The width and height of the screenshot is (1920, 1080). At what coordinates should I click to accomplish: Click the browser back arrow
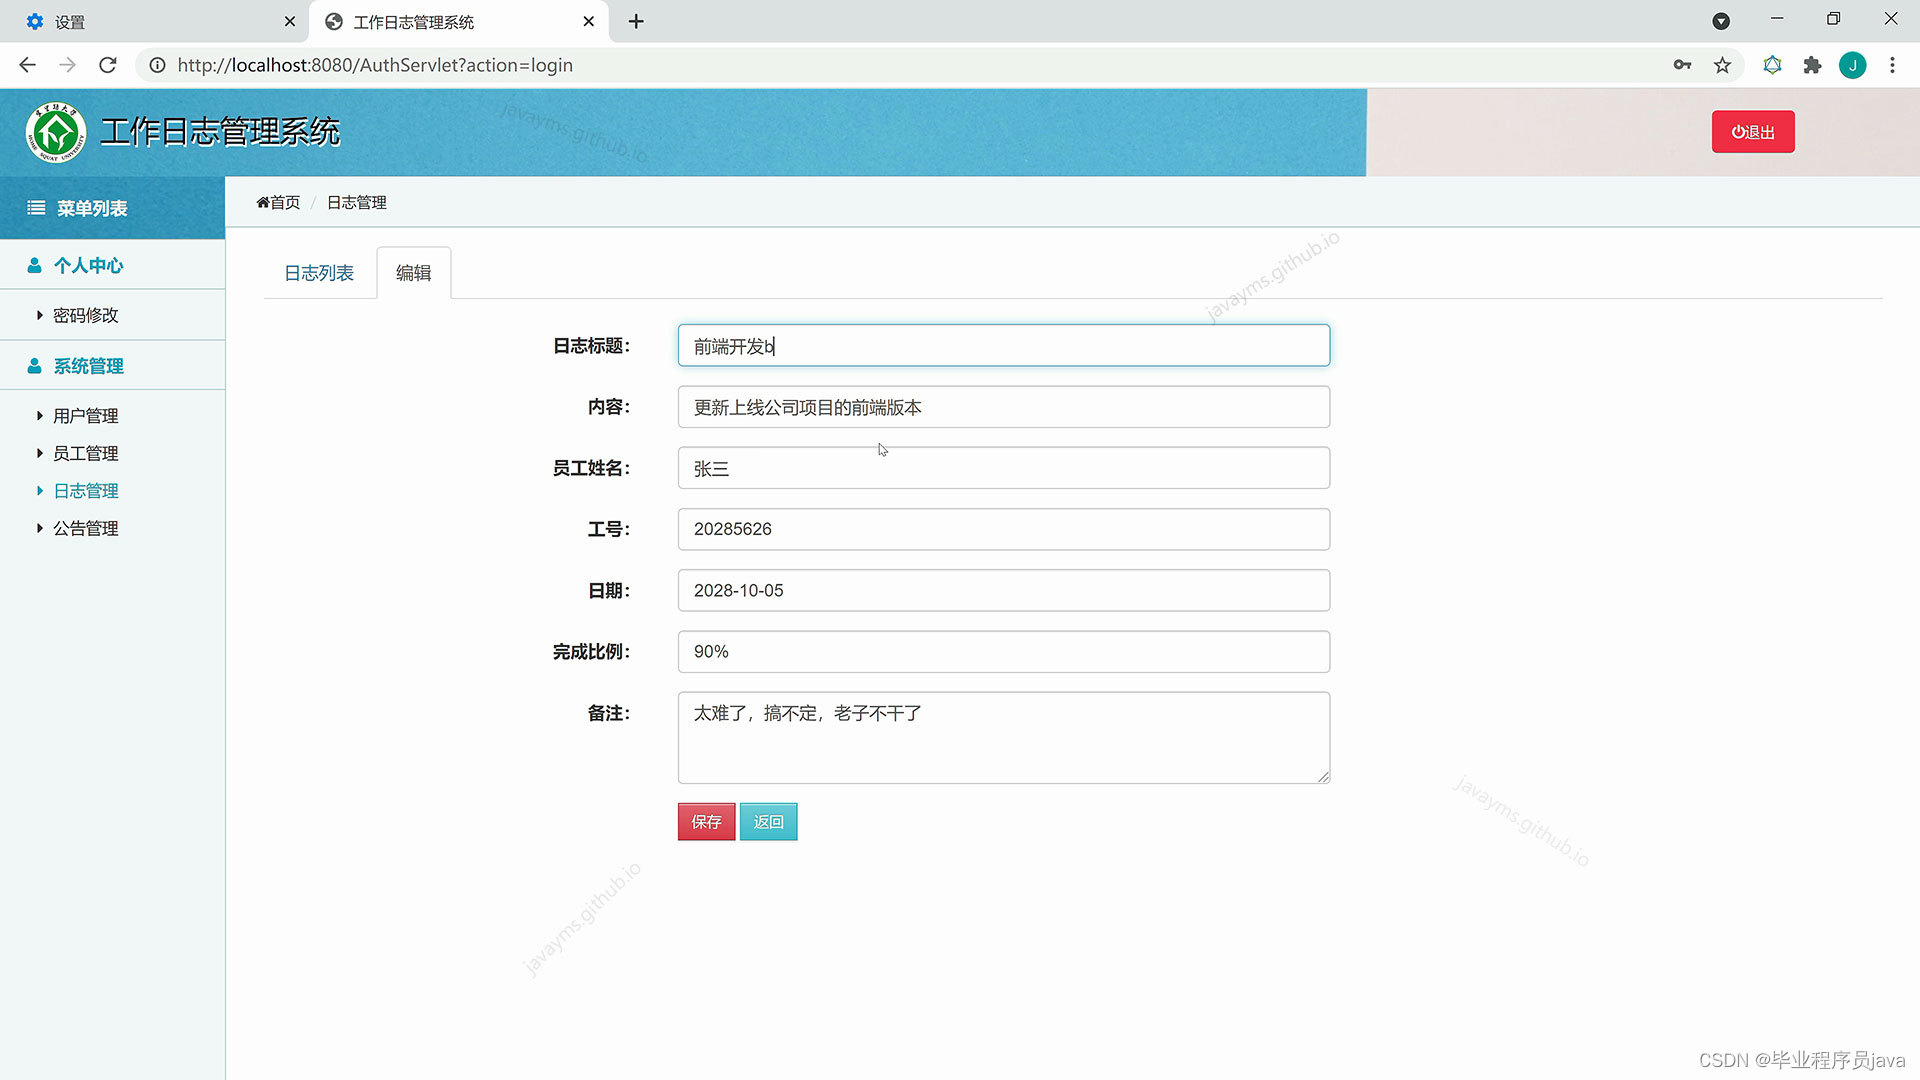[x=27, y=65]
